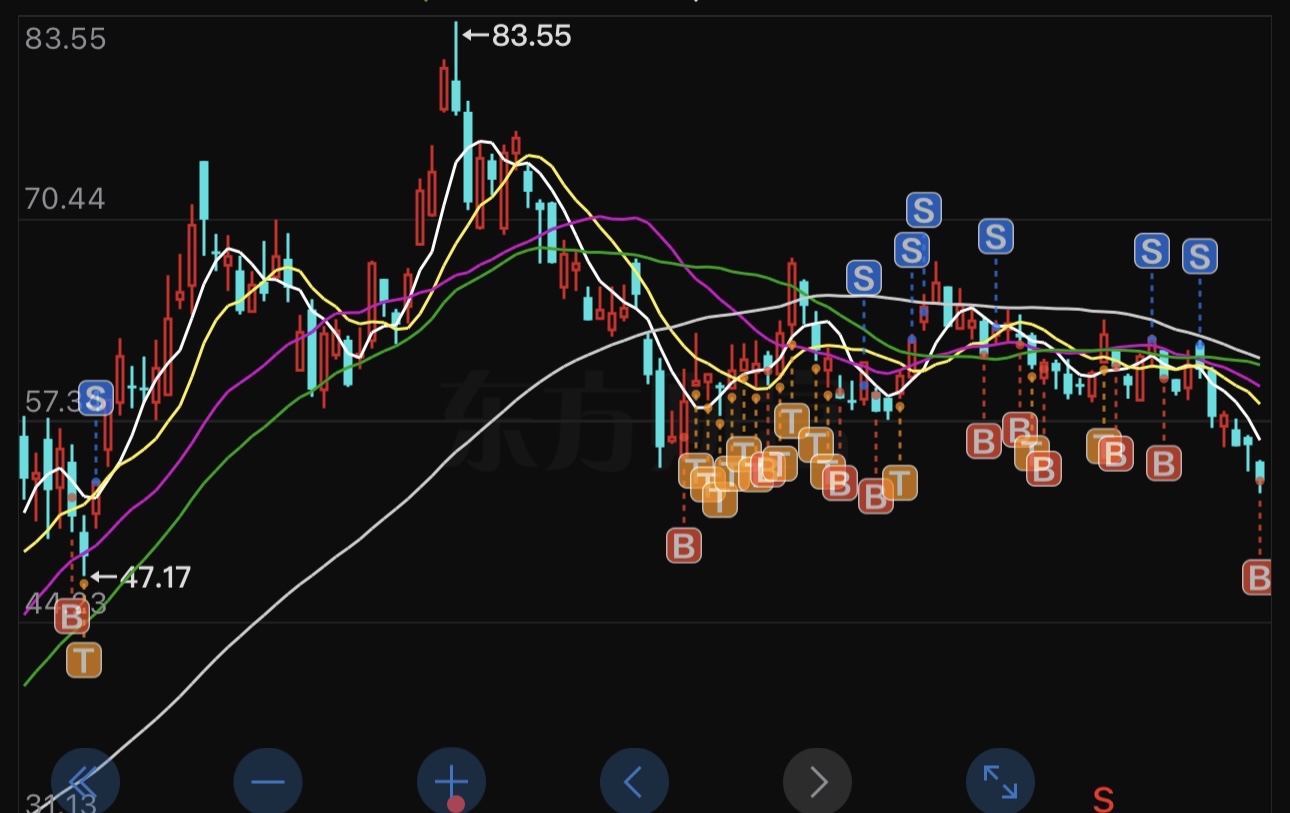This screenshot has width=1290, height=813.
Task: Select the leftmost B buy marker under 47.17
Action: point(71,618)
